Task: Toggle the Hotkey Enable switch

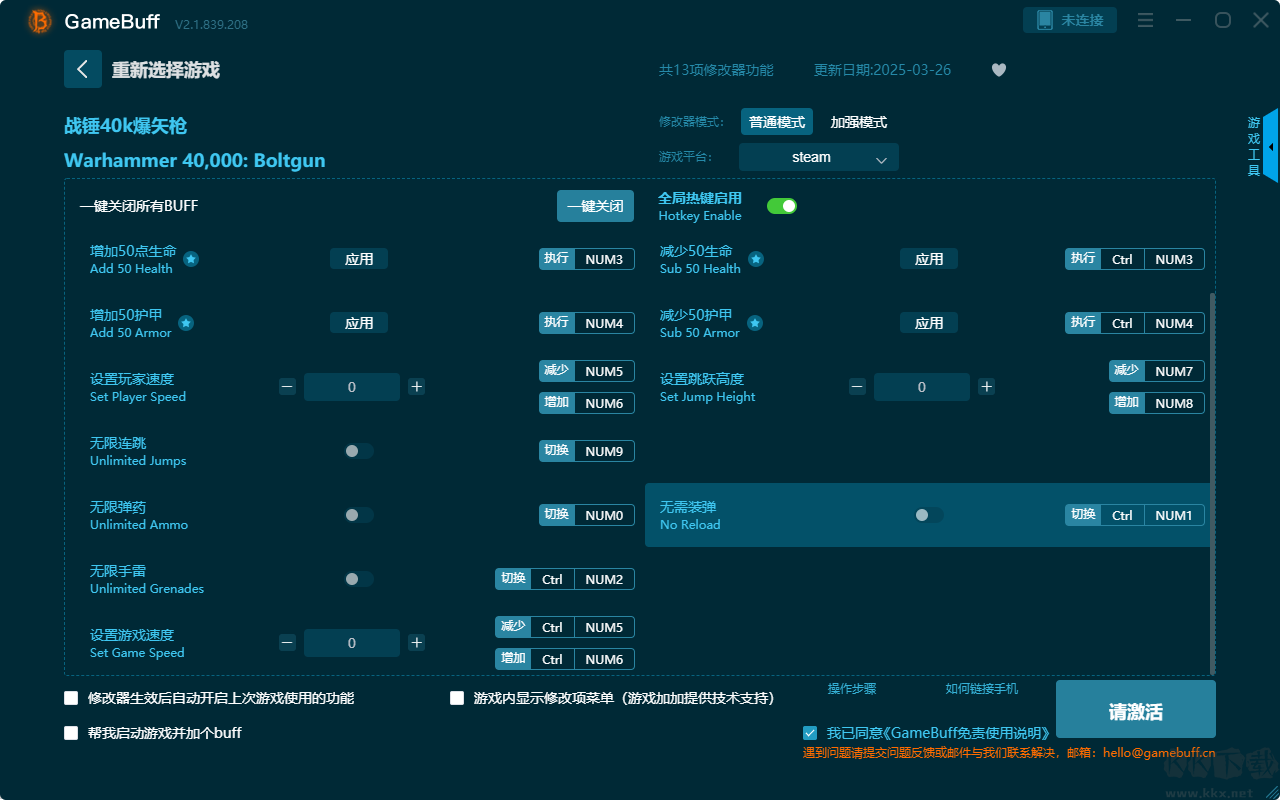Action: (782, 206)
